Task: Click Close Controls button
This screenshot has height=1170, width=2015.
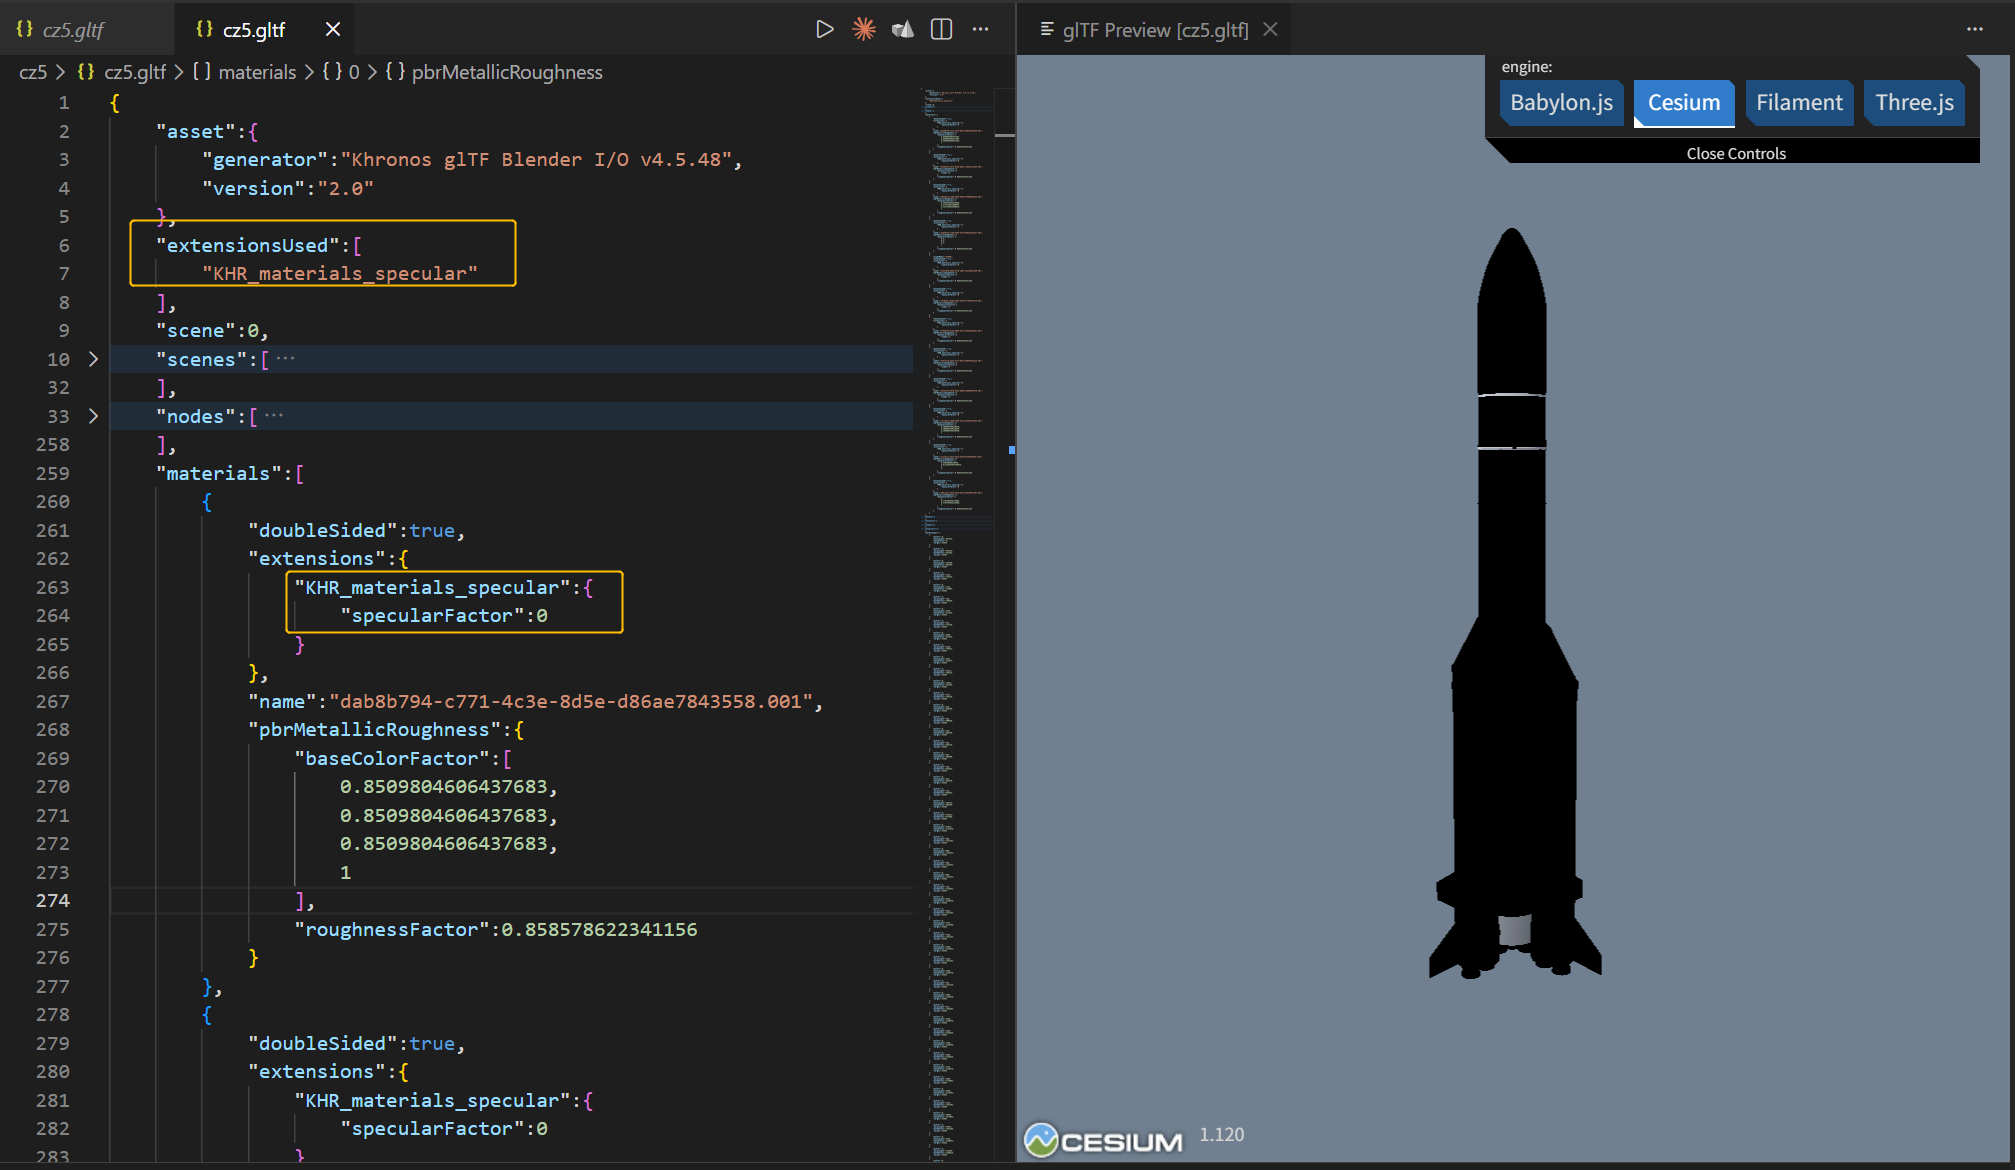Action: [1735, 153]
